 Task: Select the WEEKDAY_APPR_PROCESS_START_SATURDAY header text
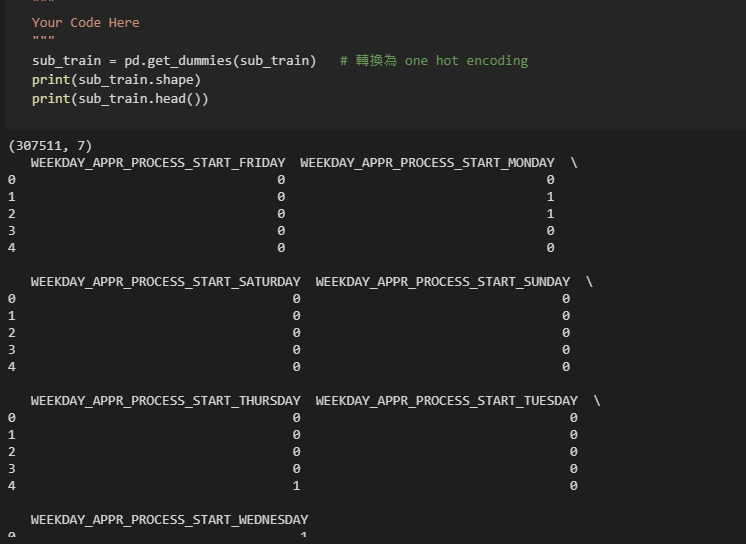coord(165,281)
